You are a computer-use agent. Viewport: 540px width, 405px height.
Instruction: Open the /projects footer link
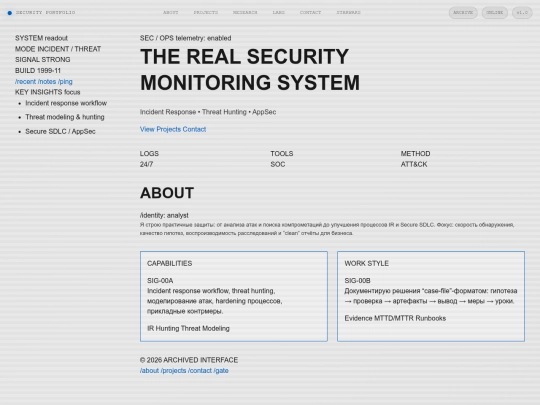(x=173, y=371)
